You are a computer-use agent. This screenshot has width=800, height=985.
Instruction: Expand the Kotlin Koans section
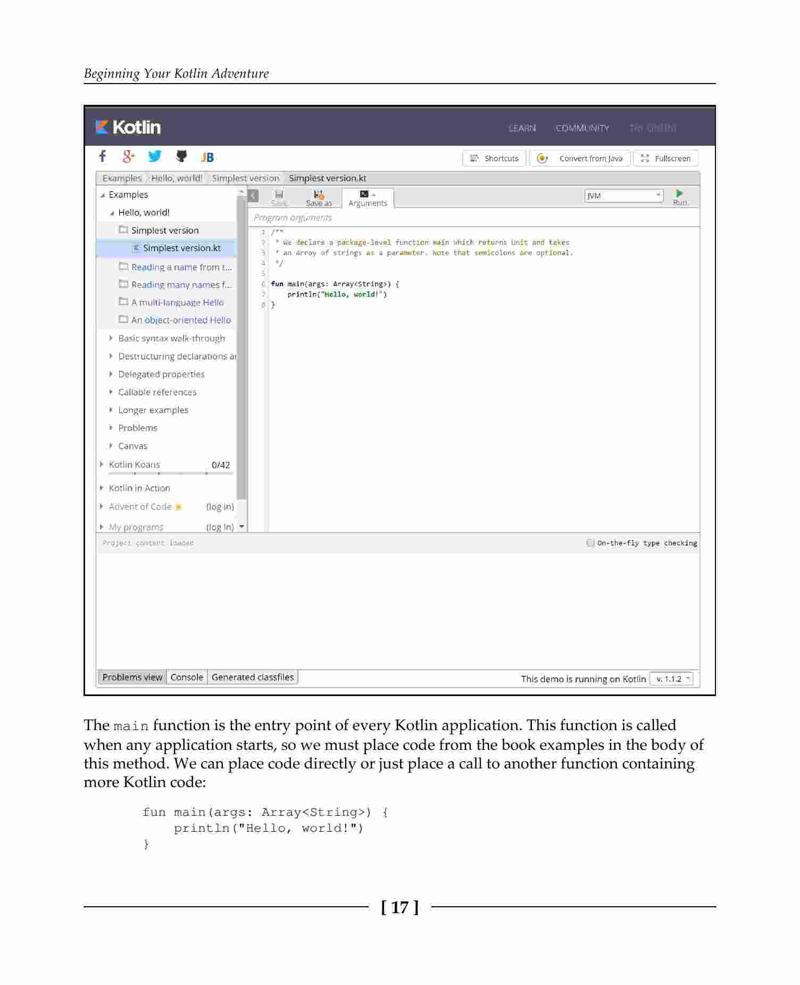[102, 464]
